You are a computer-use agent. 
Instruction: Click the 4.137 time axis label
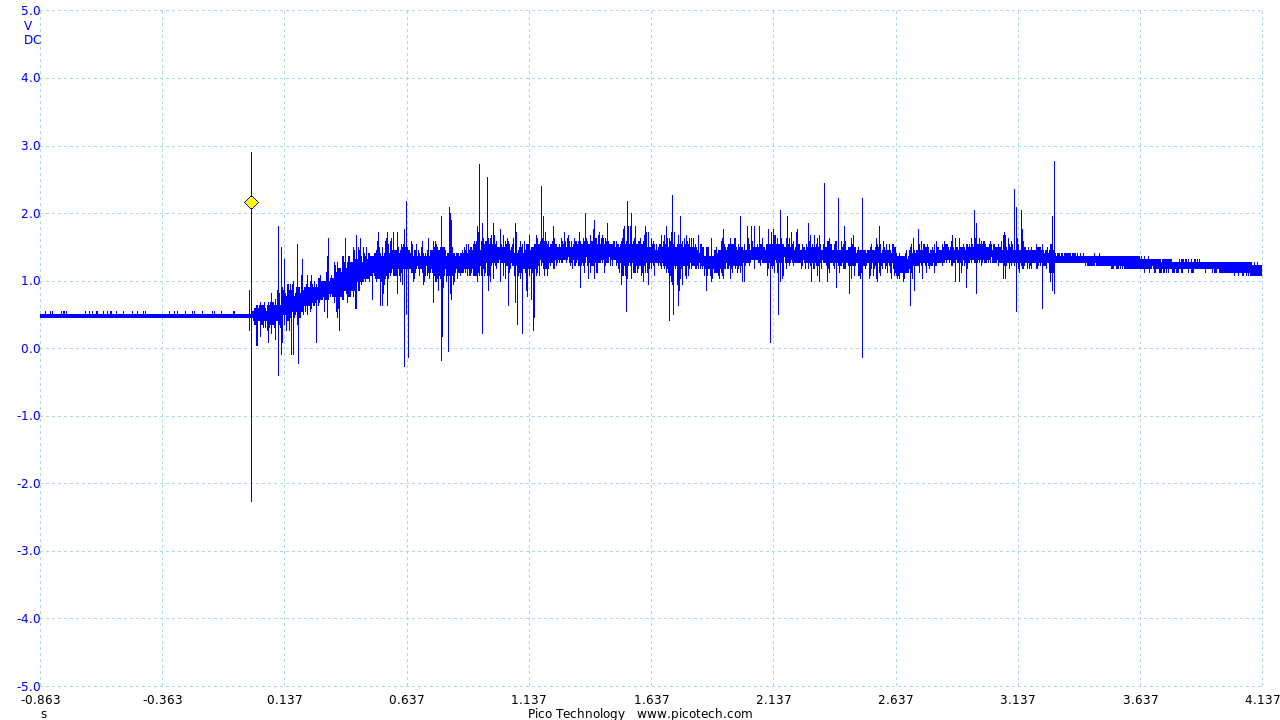[1262, 700]
